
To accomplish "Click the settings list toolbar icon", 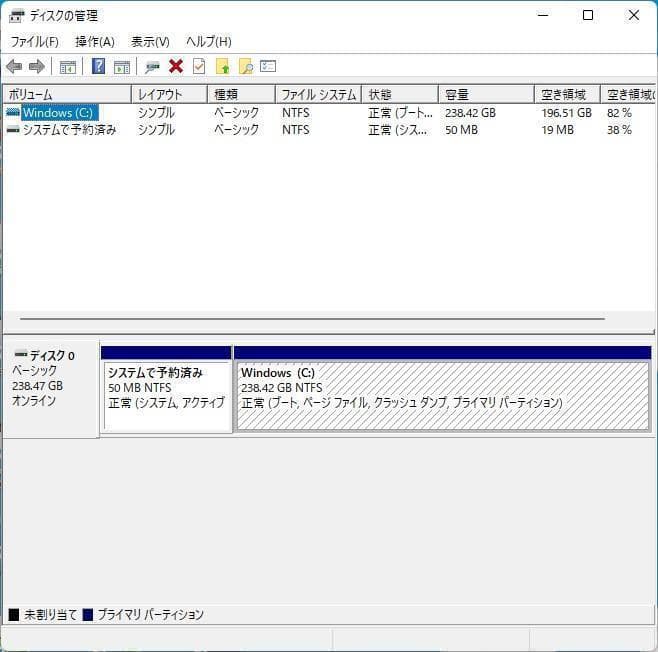I will pos(268,66).
